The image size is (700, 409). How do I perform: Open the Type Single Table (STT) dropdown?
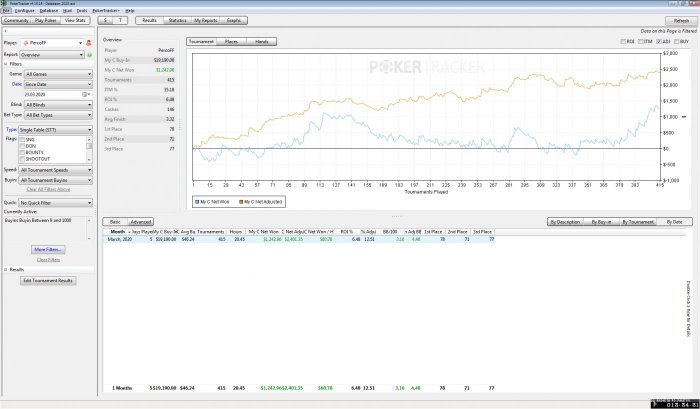55,130
